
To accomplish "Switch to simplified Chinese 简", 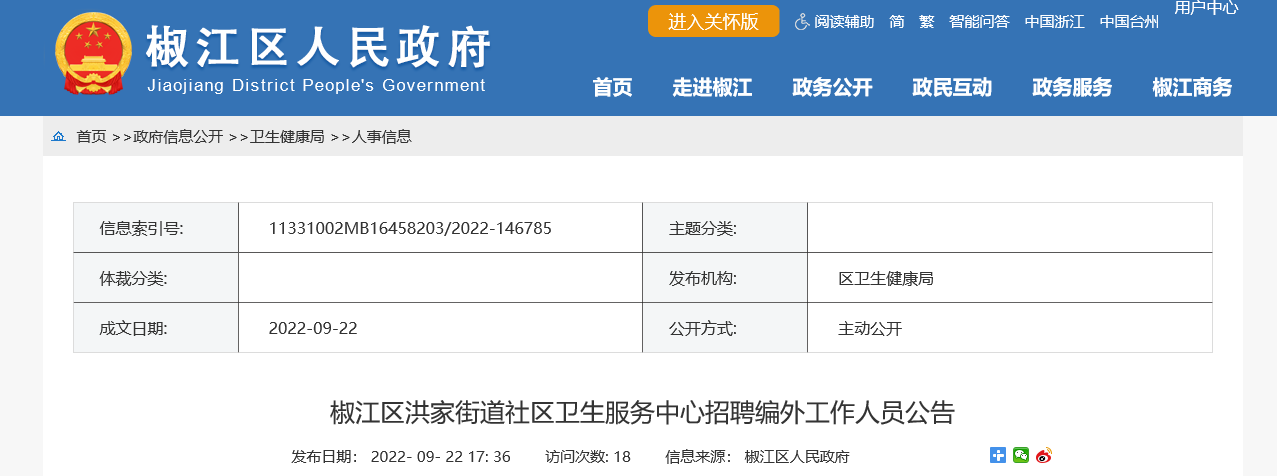I will click(897, 21).
